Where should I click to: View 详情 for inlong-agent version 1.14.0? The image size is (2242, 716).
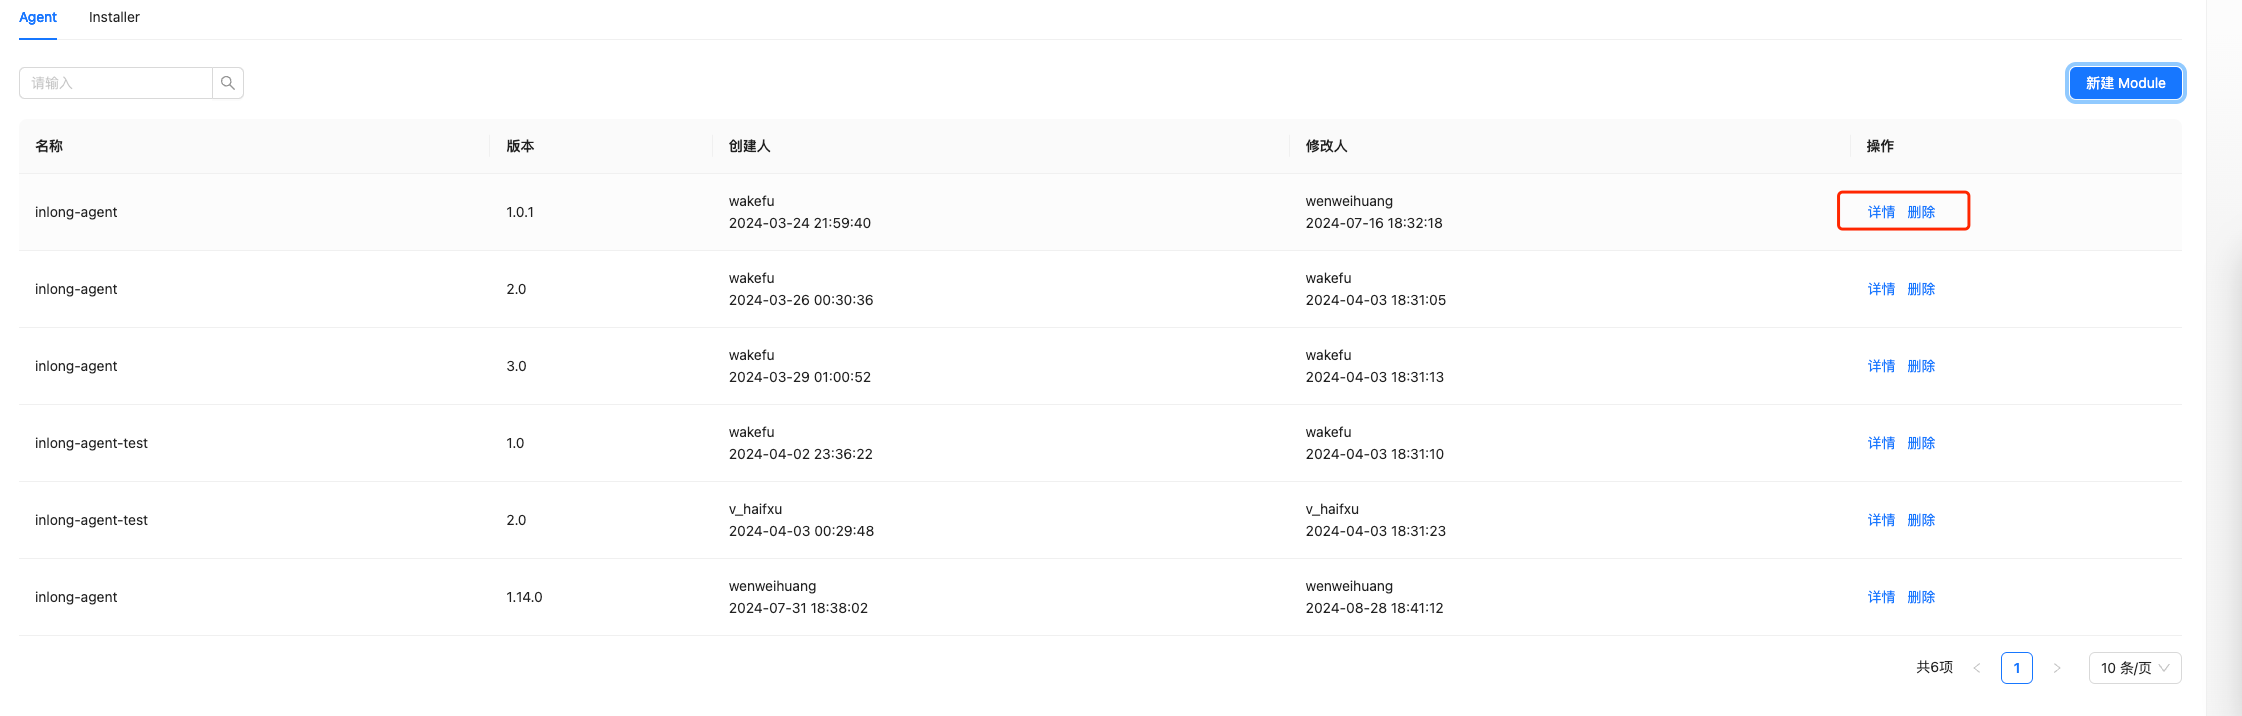[1881, 597]
